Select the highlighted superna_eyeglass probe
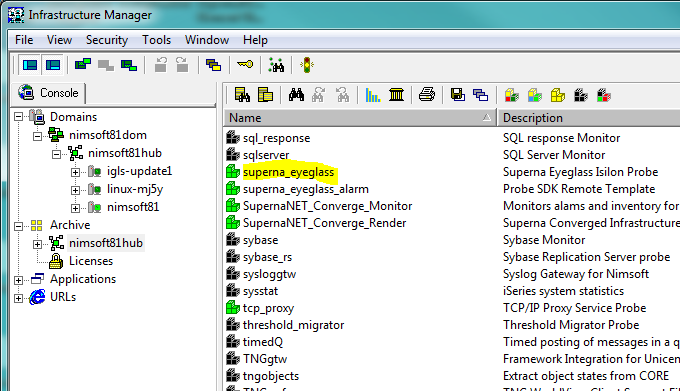680x391 pixels. (x=289, y=172)
